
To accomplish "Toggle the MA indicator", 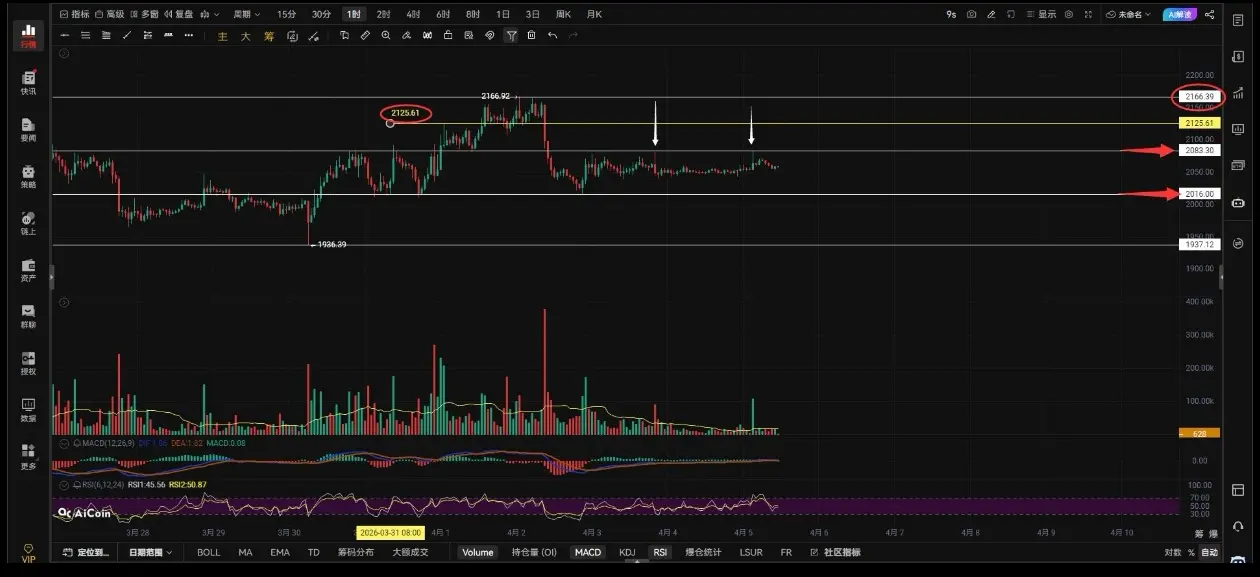I will [x=245, y=552].
